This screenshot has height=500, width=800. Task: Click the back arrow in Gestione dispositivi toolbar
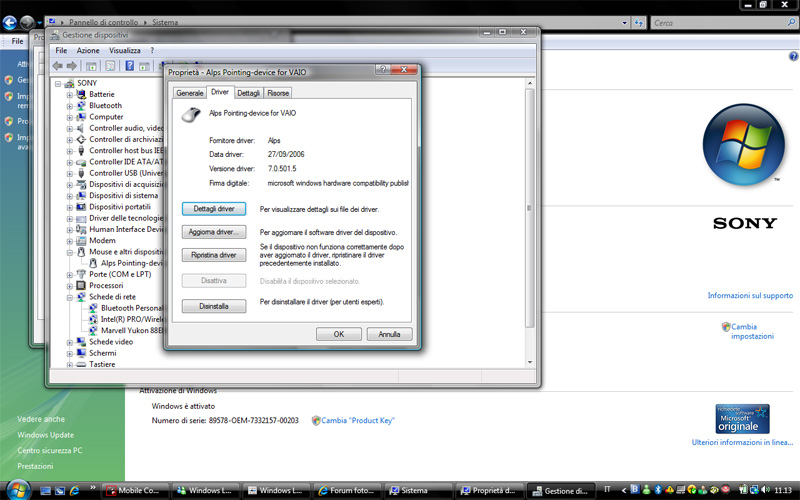point(58,66)
